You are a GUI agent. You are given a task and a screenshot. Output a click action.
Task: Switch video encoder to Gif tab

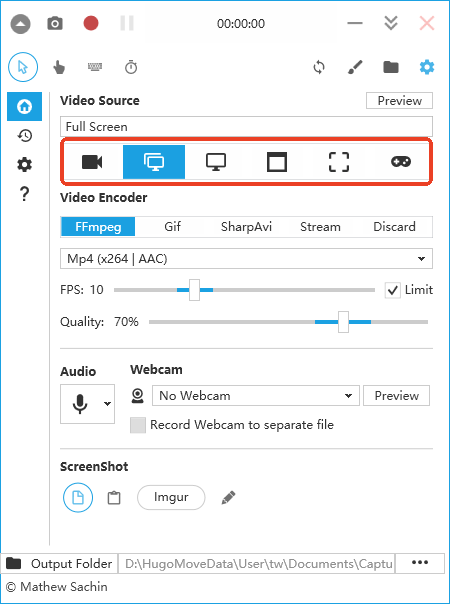tap(172, 226)
